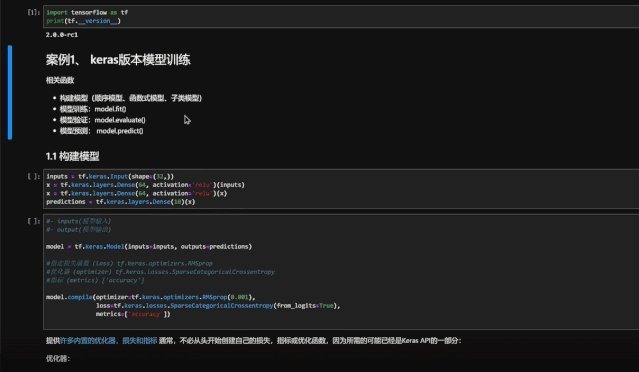Click the comment mentioning tf.keras.losses.SparseCategoricalCrossentropy
Screen dimensions: 639x372
click(161, 272)
